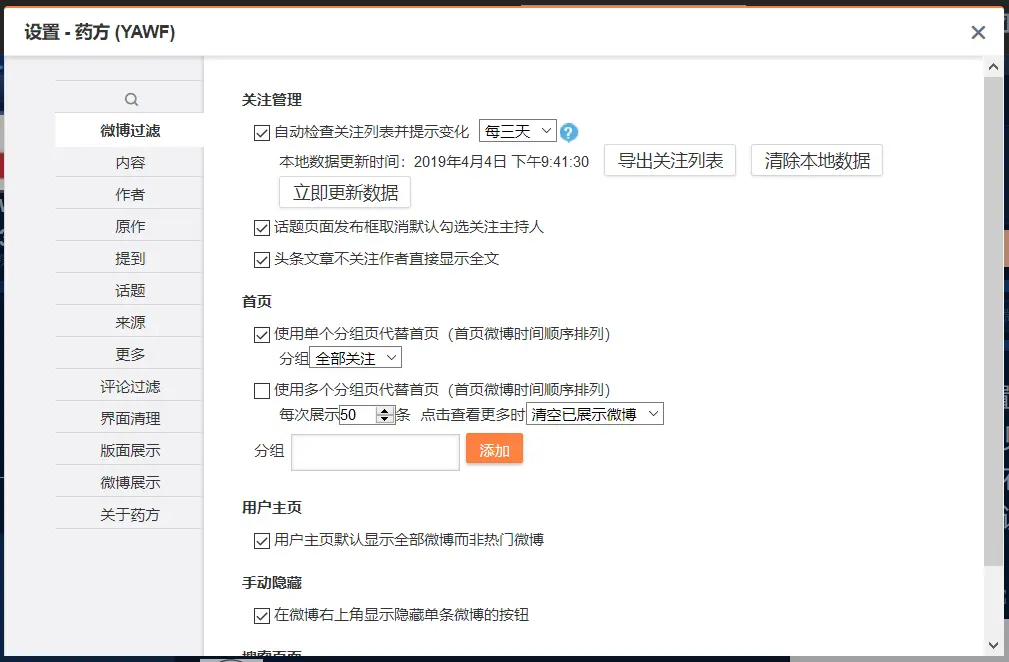
Task: Toggle 头条文章不关注作者直接显示全文 option
Action: point(261,260)
